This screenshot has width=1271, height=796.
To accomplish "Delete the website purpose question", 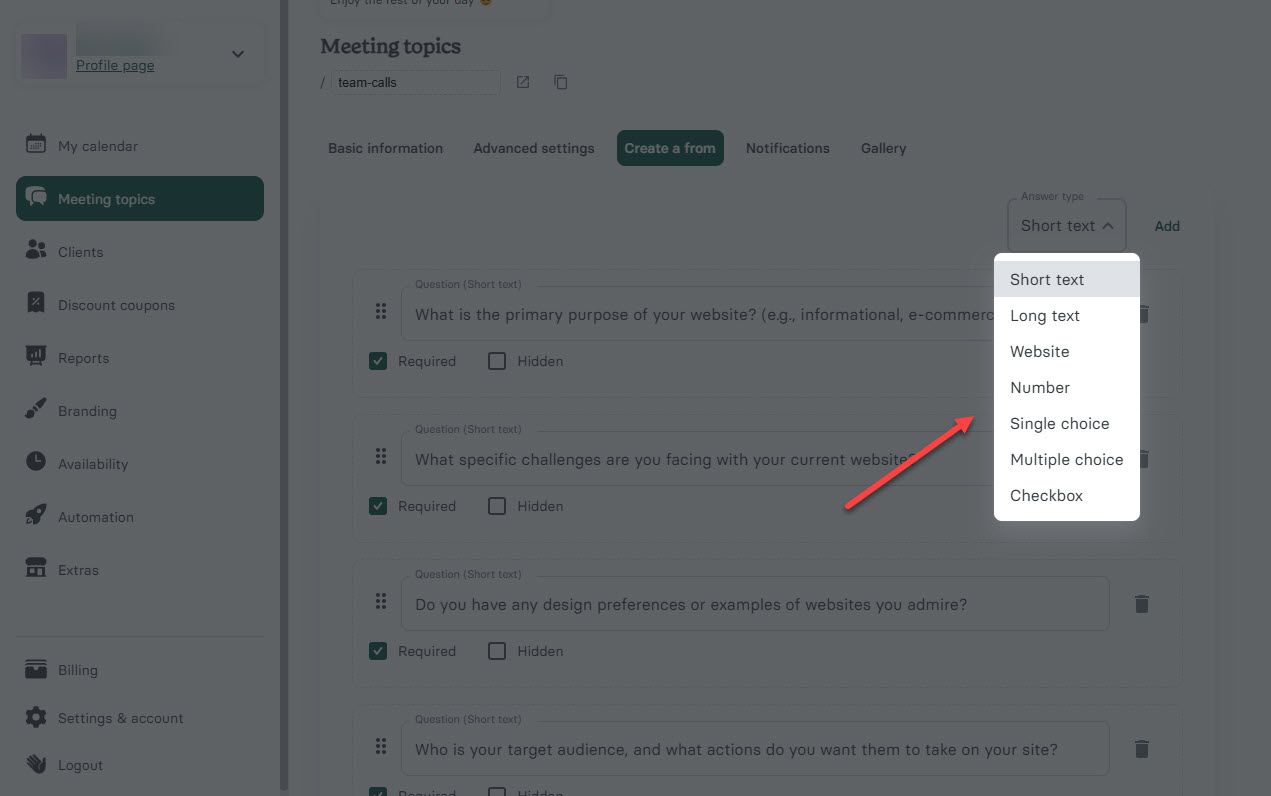I will pos(1142,314).
